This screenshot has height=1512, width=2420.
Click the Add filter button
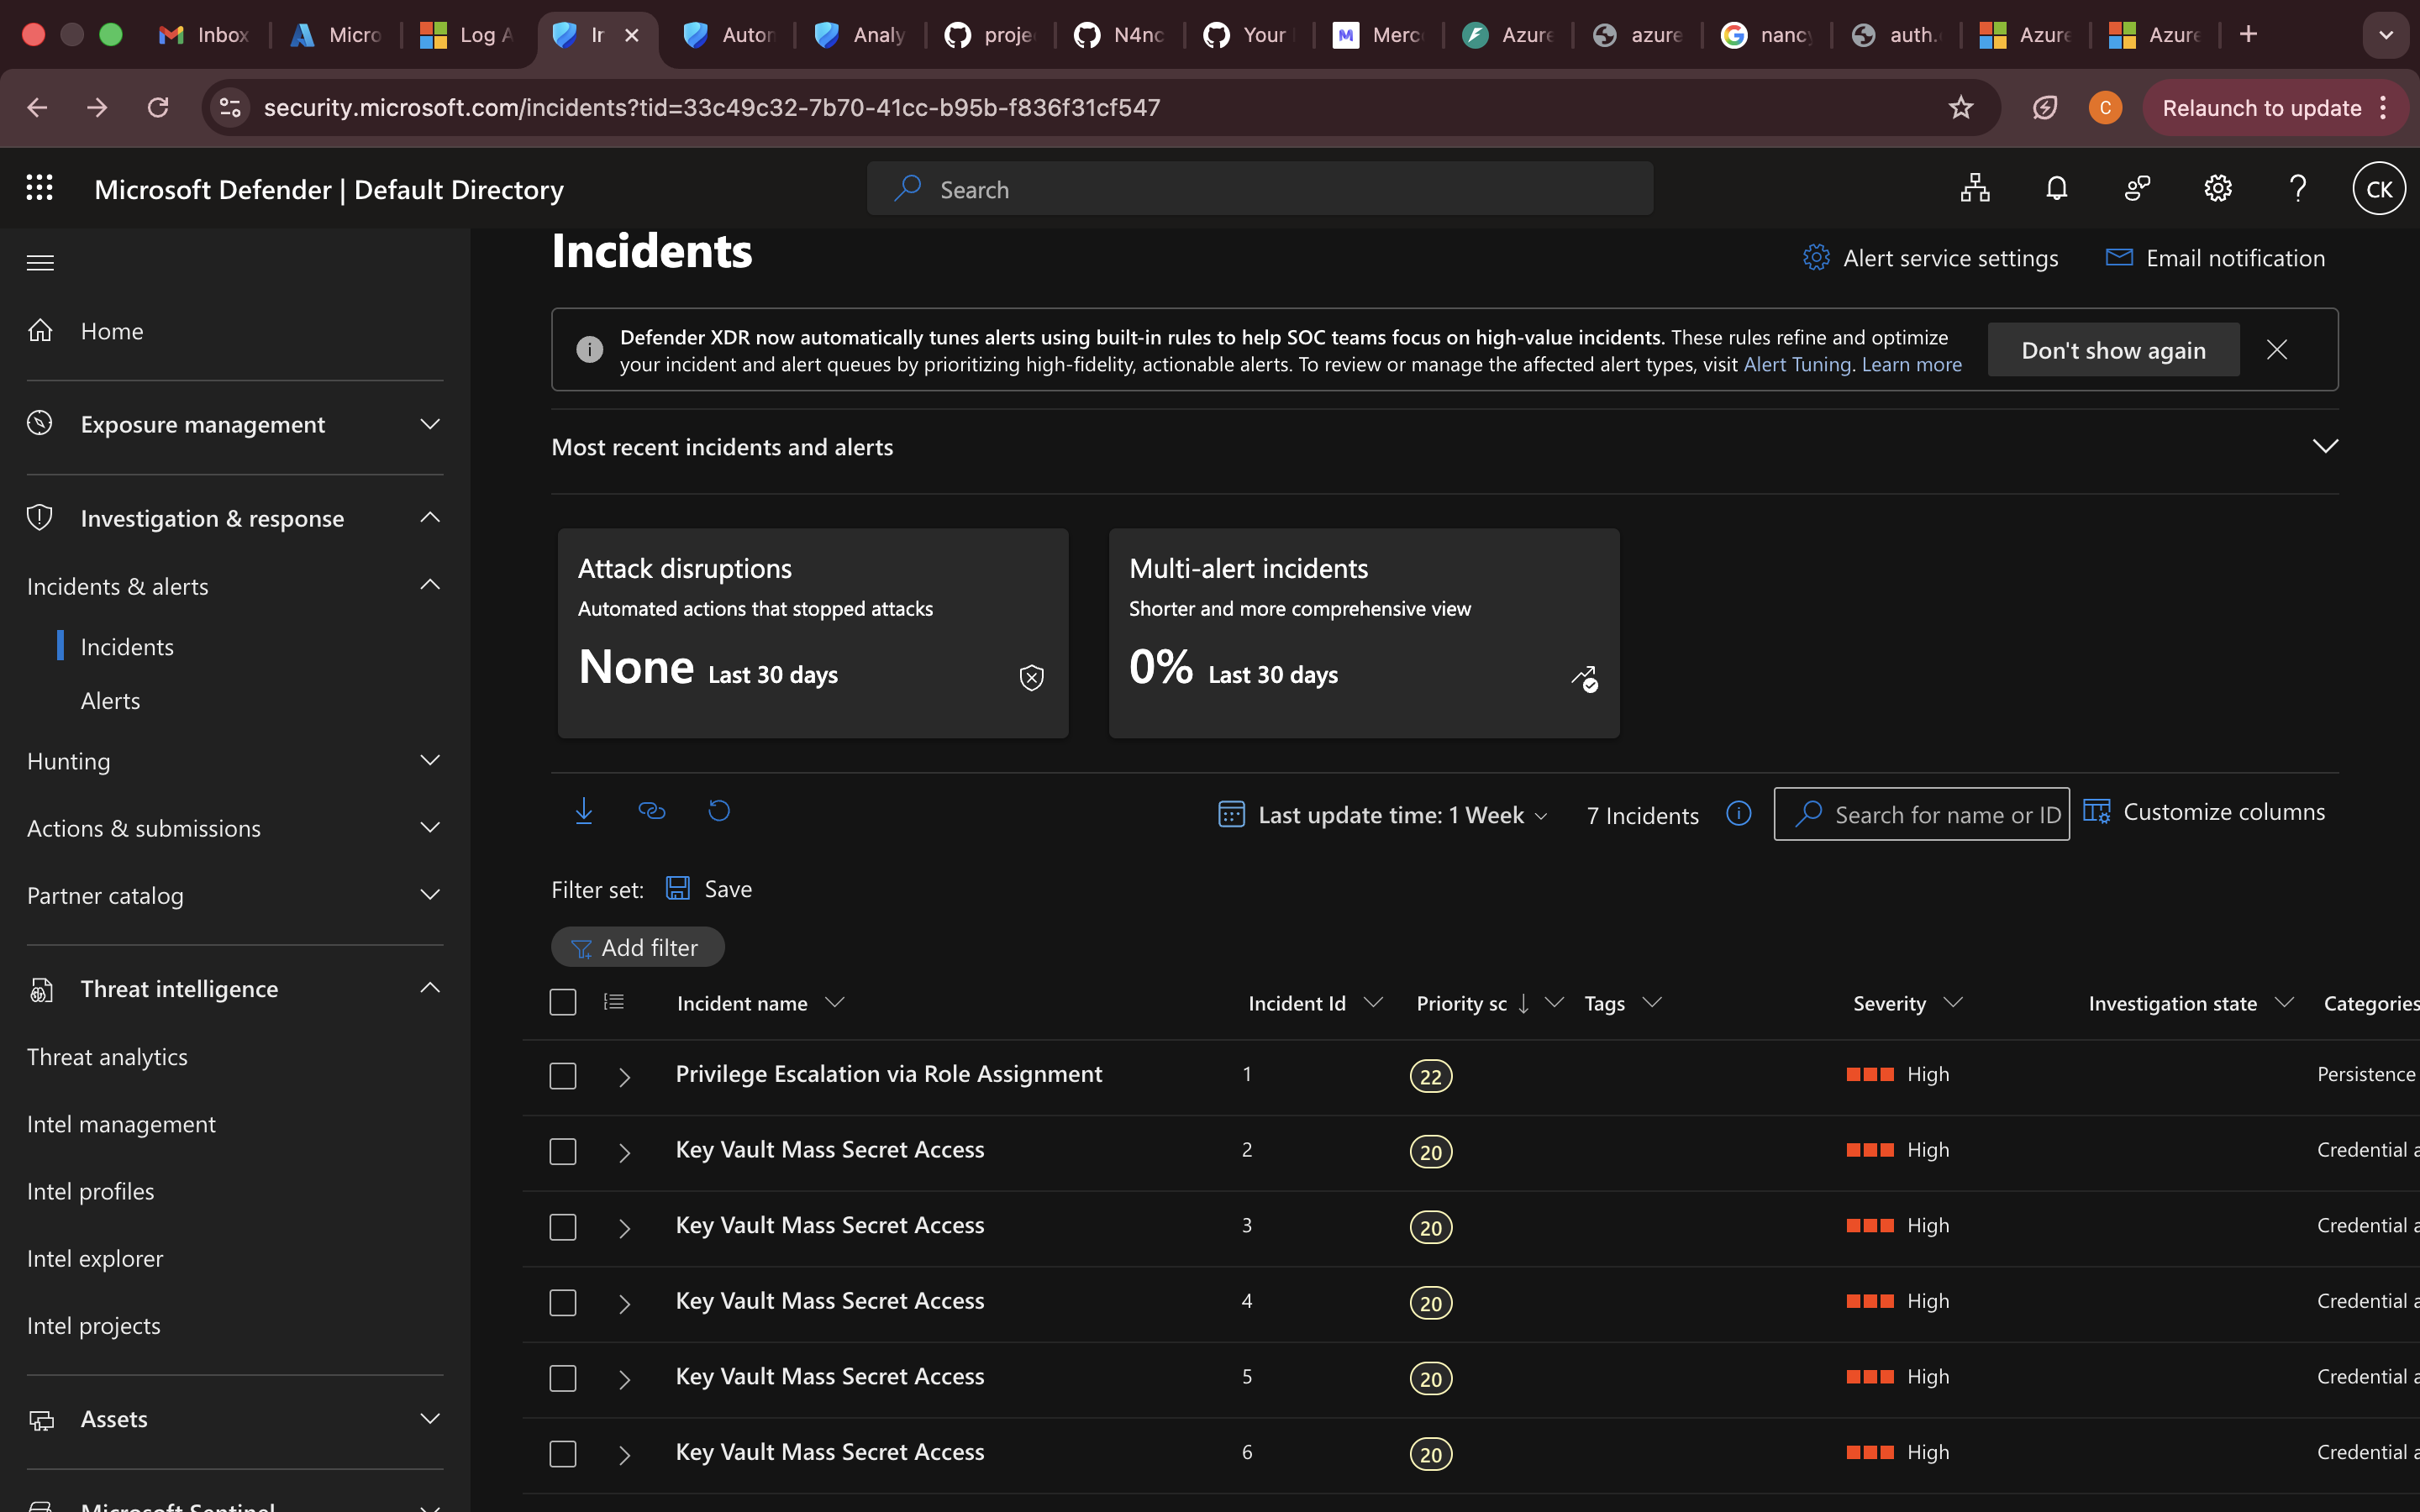637,947
